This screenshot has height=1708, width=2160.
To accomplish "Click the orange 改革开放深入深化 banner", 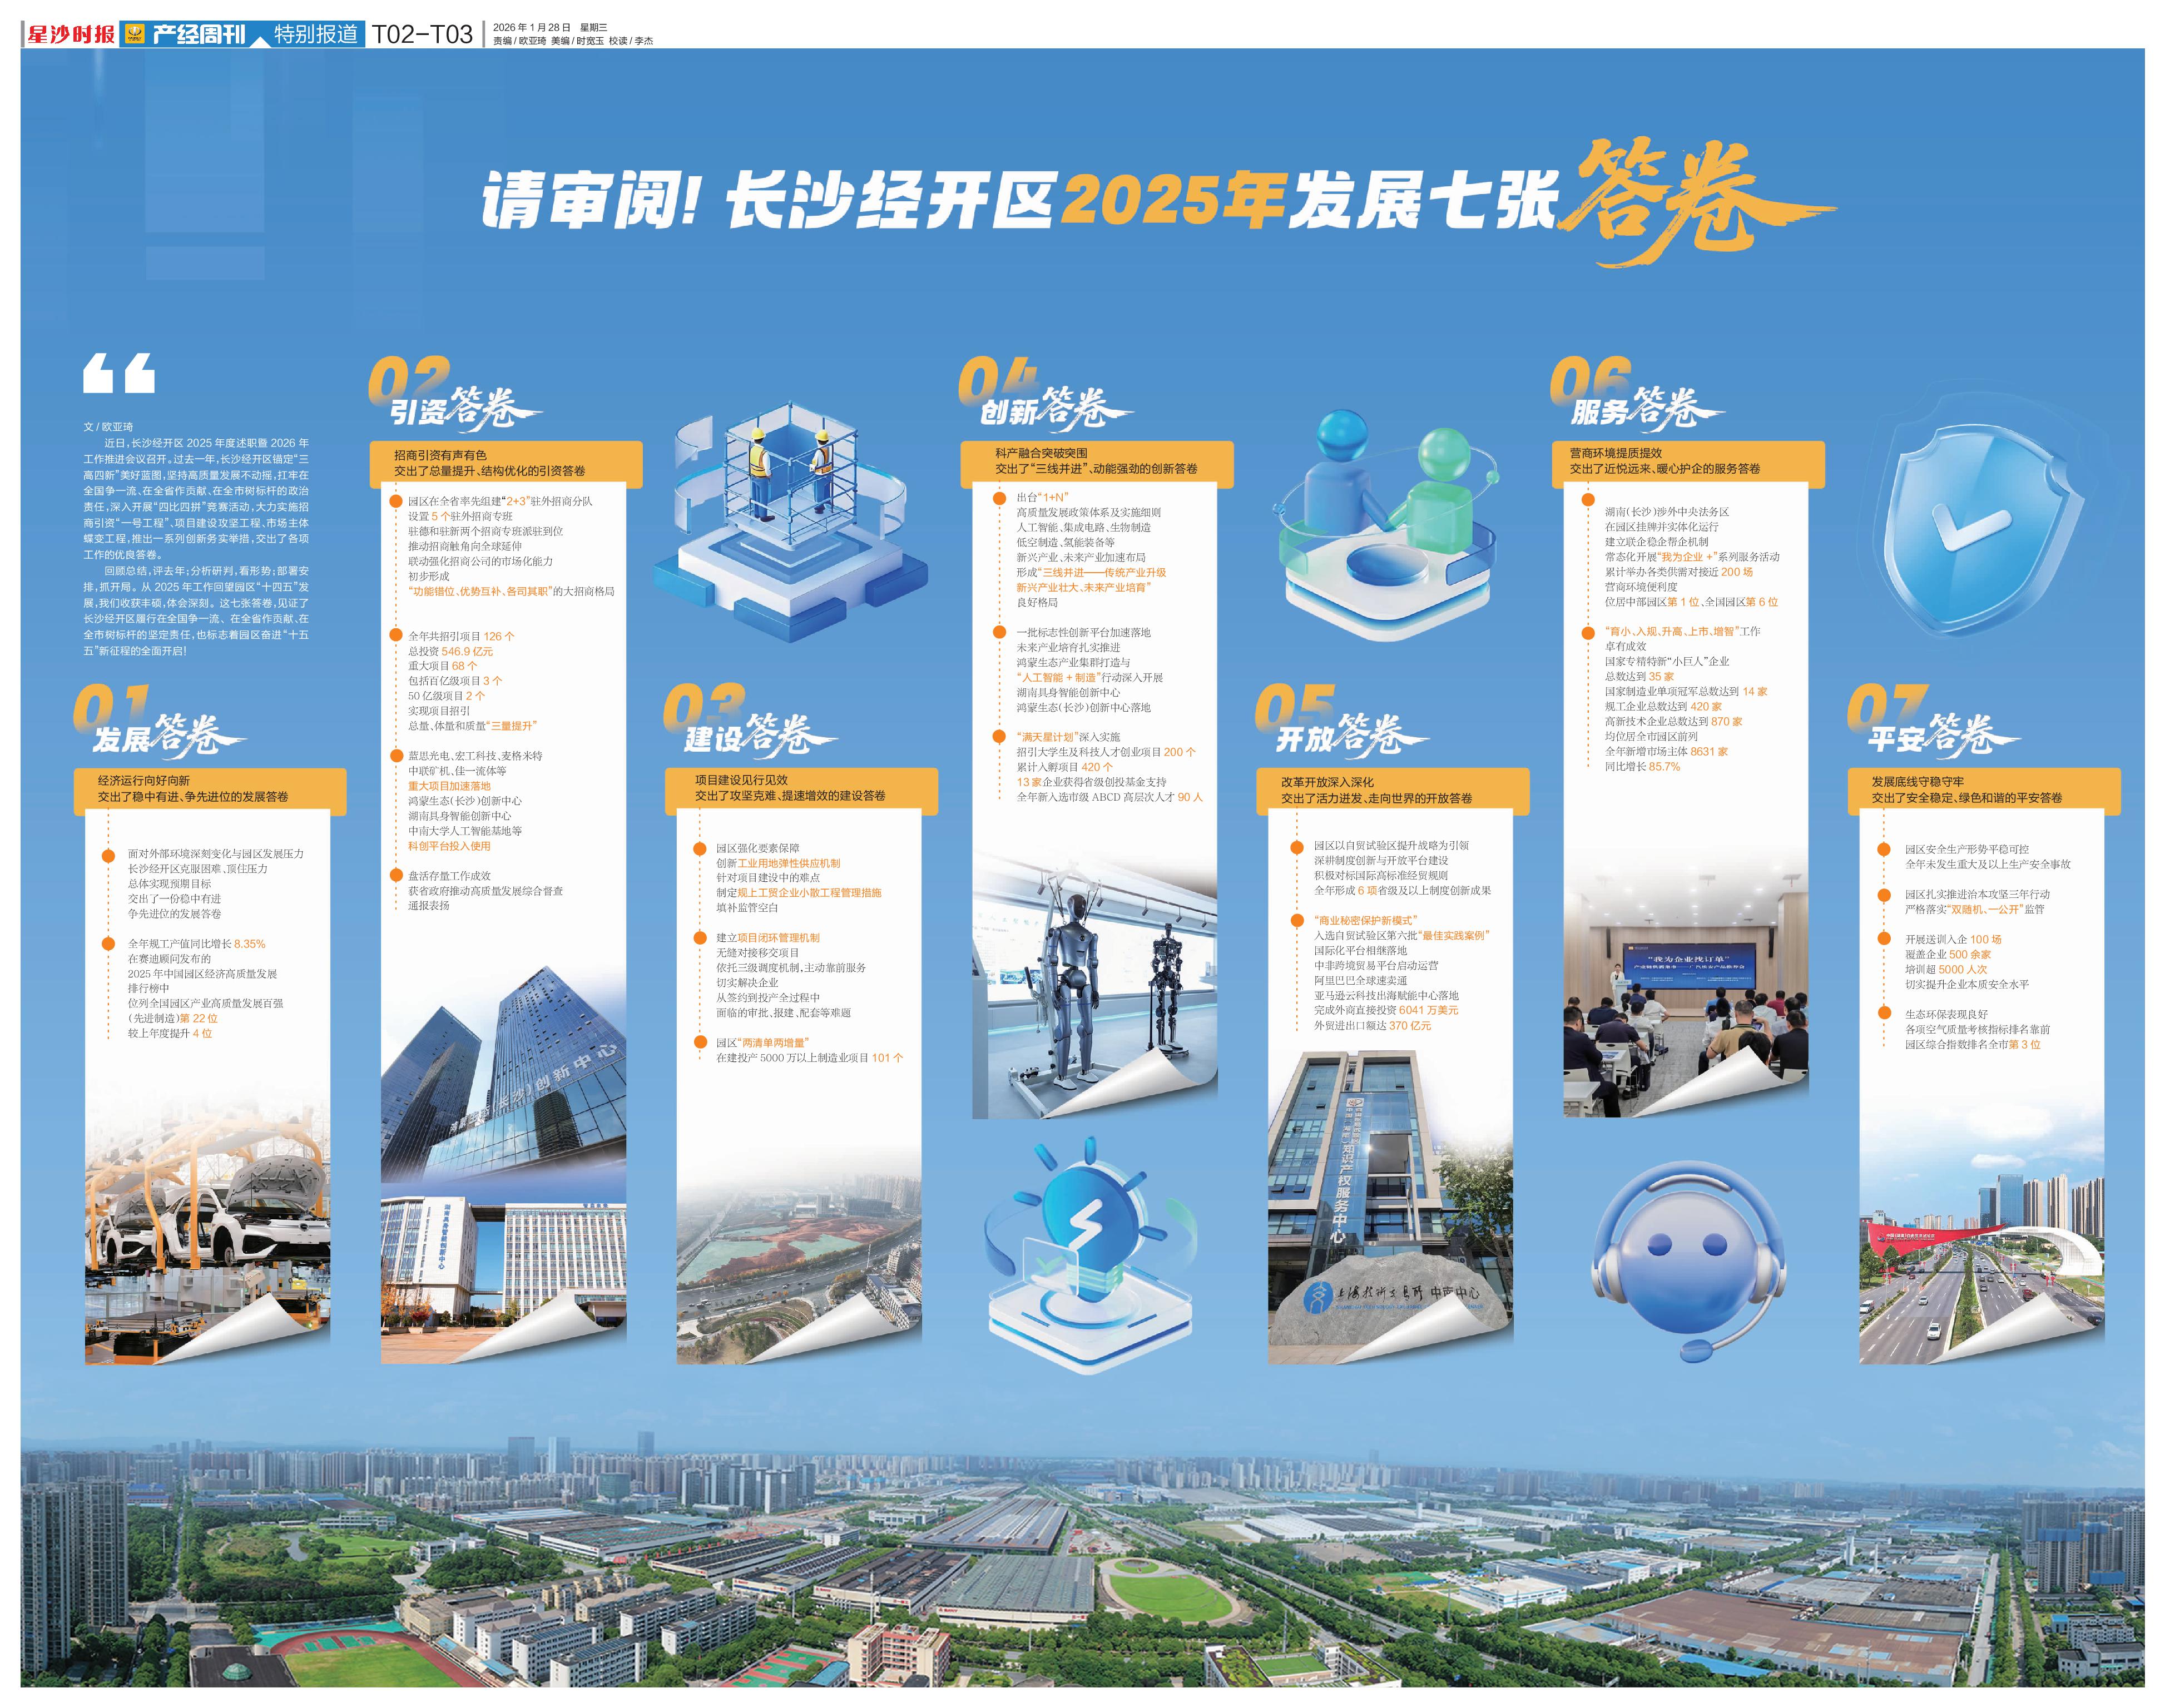I will click(x=1392, y=790).
